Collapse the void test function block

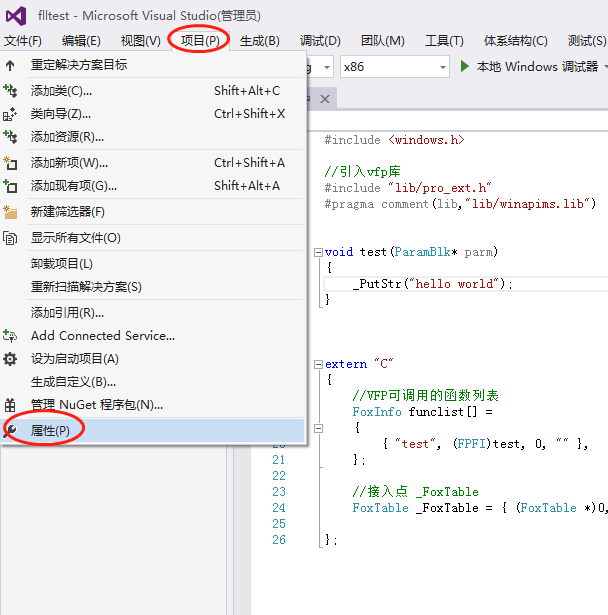click(x=319, y=252)
